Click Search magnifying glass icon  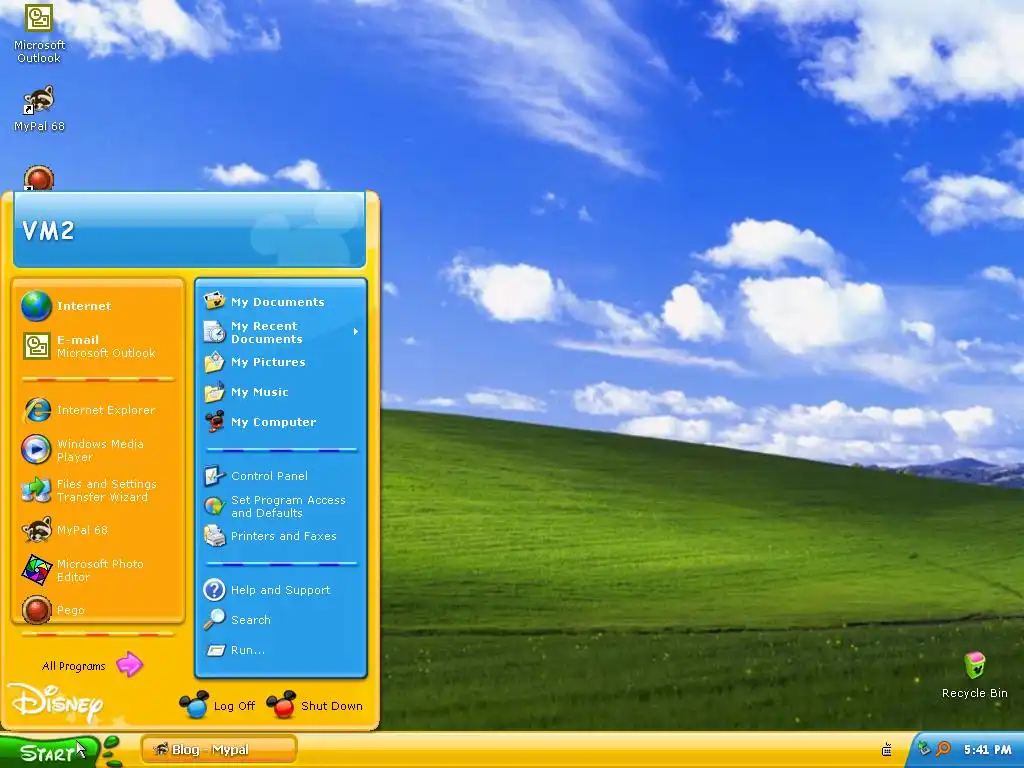214,619
